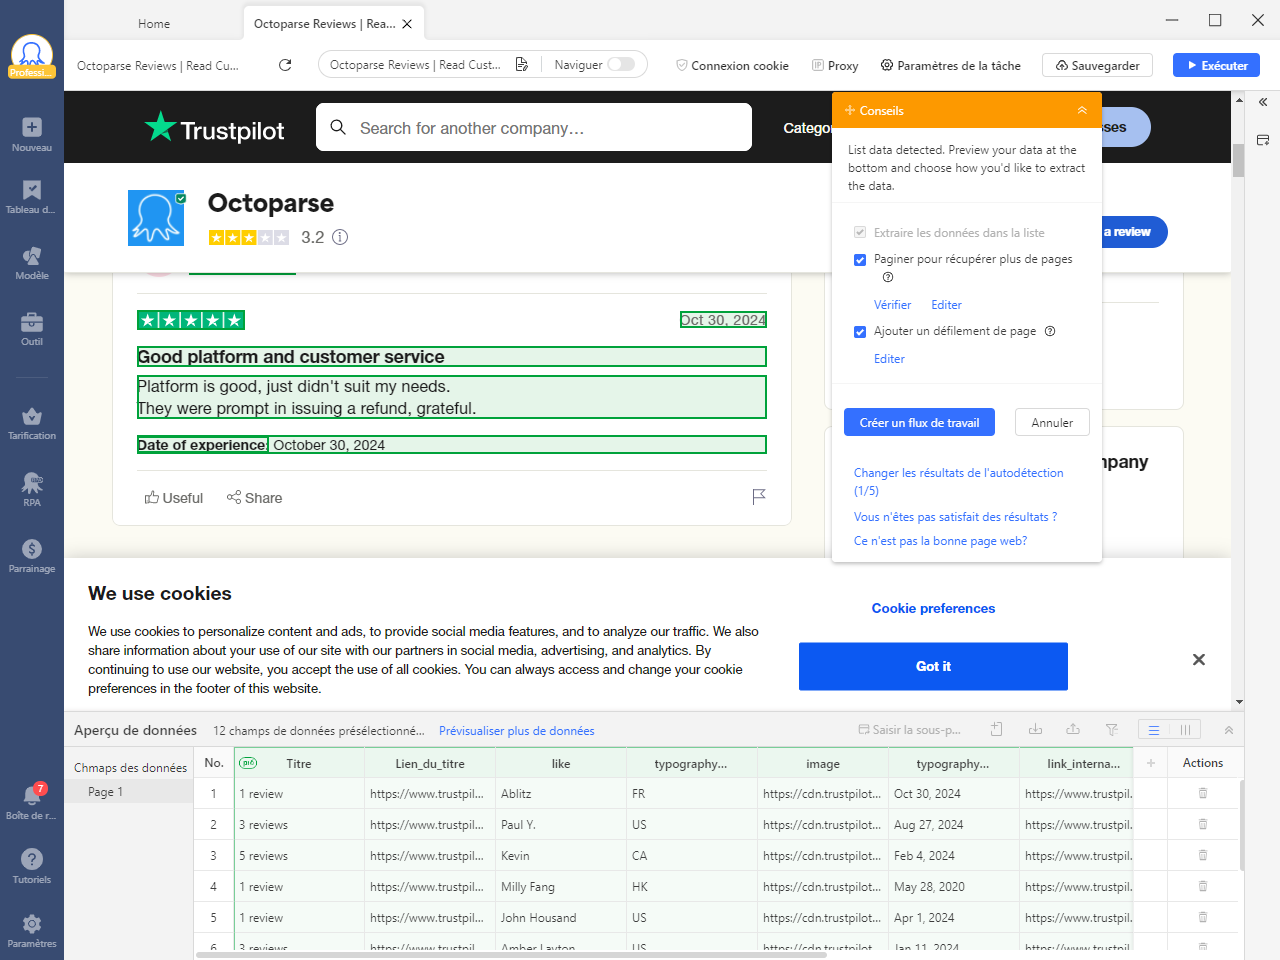Open the Nouveau task icon in sidebar
1280x960 pixels.
pyautogui.click(x=32, y=134)
